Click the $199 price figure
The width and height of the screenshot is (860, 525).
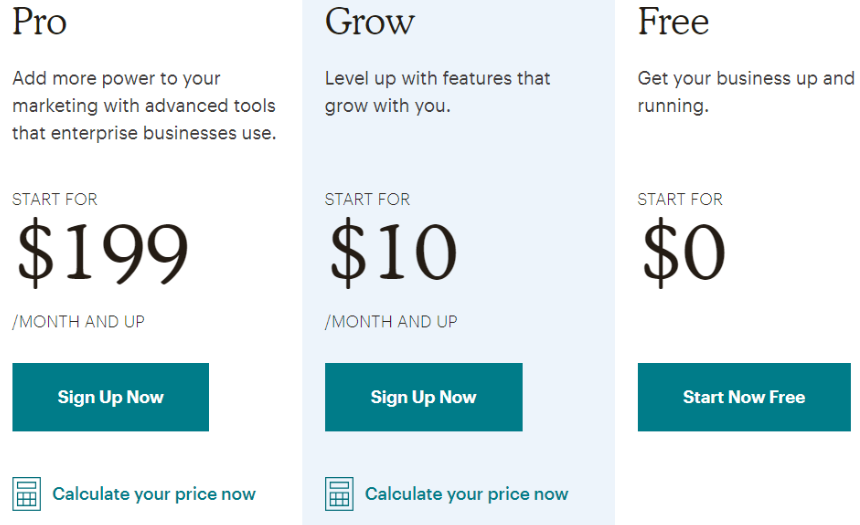pyautogui.click(x=102, y=254)
